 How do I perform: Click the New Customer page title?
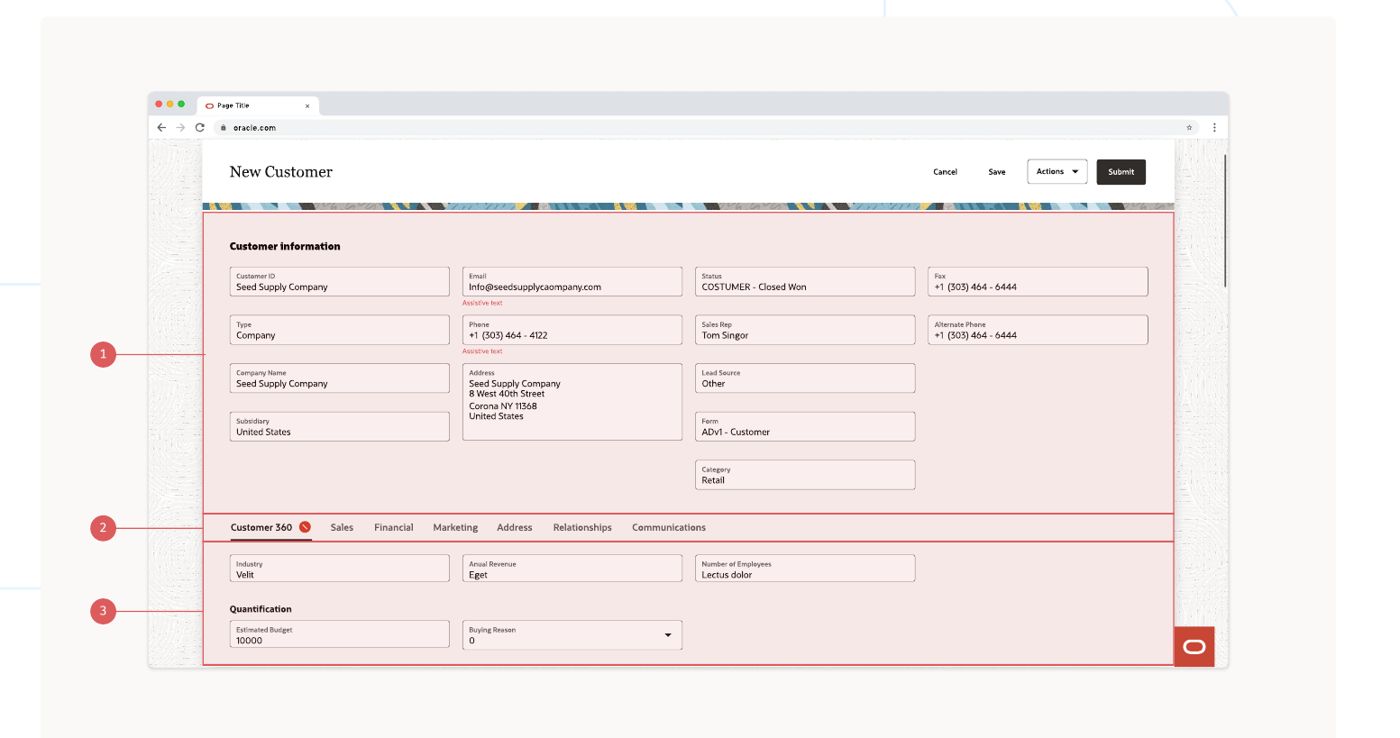tap(281, 172)
